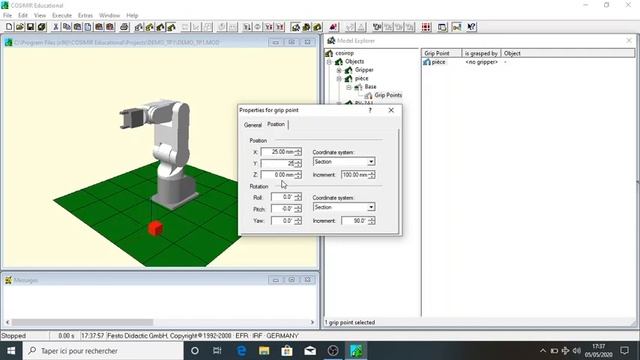The height and width of the screenshot is (360, 640).
Task: Close the Properties for grip point dialog
Action: [391, 110]
